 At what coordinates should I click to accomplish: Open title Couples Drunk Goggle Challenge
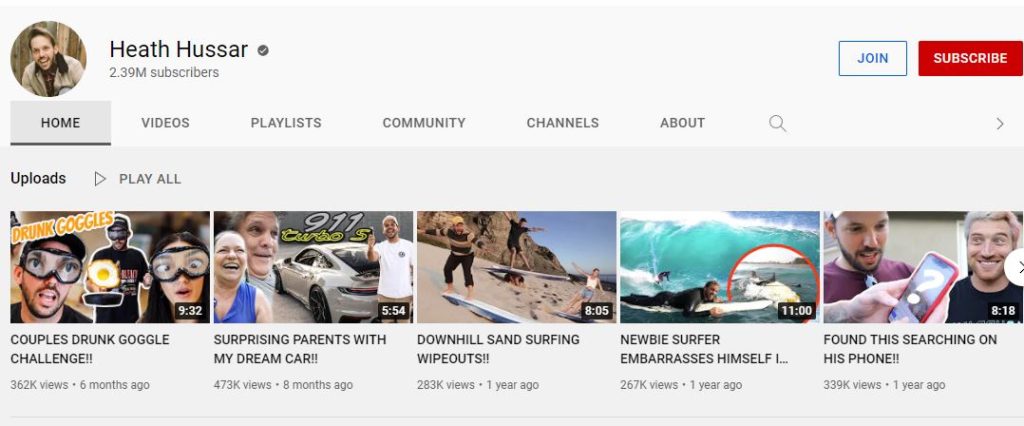pyautogui.click(x=89, y=349)
